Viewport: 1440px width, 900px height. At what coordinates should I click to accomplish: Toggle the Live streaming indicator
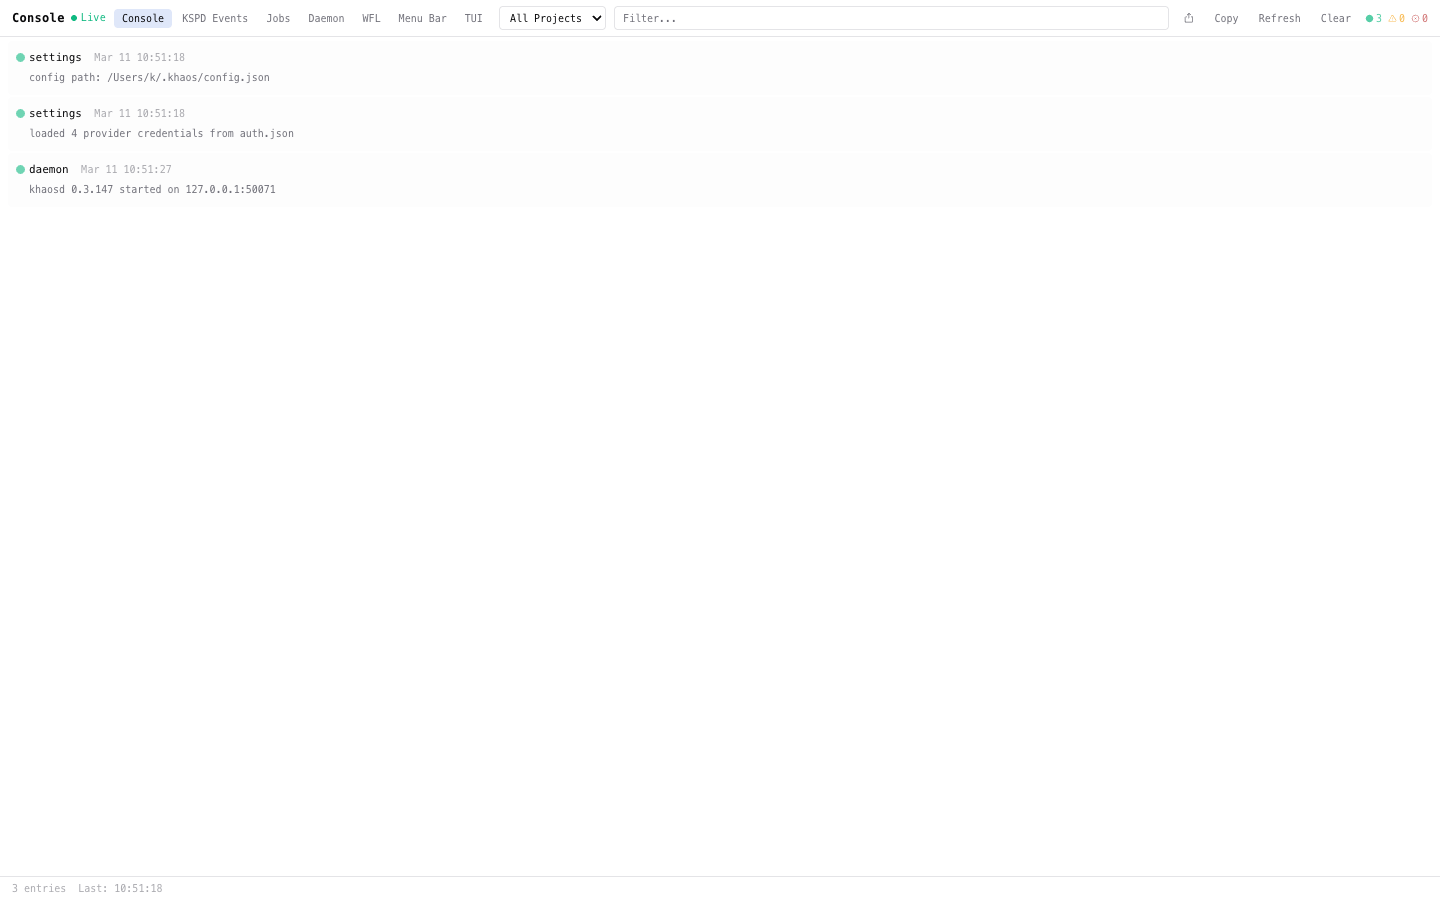[88, 17]
